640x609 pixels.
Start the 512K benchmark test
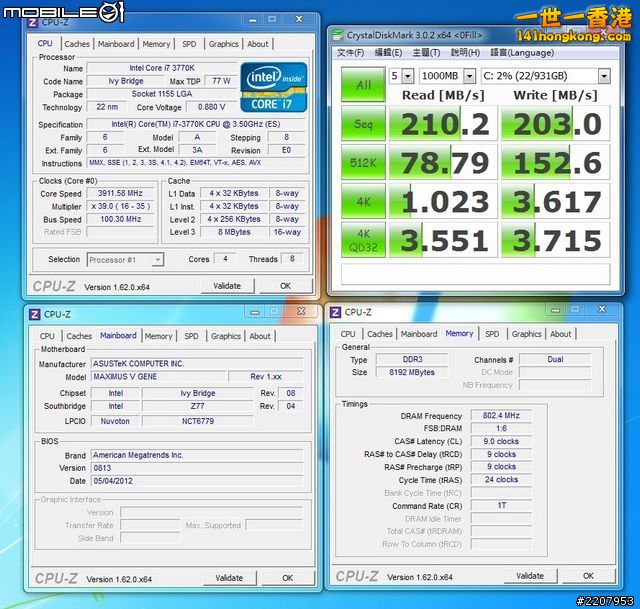363,163
